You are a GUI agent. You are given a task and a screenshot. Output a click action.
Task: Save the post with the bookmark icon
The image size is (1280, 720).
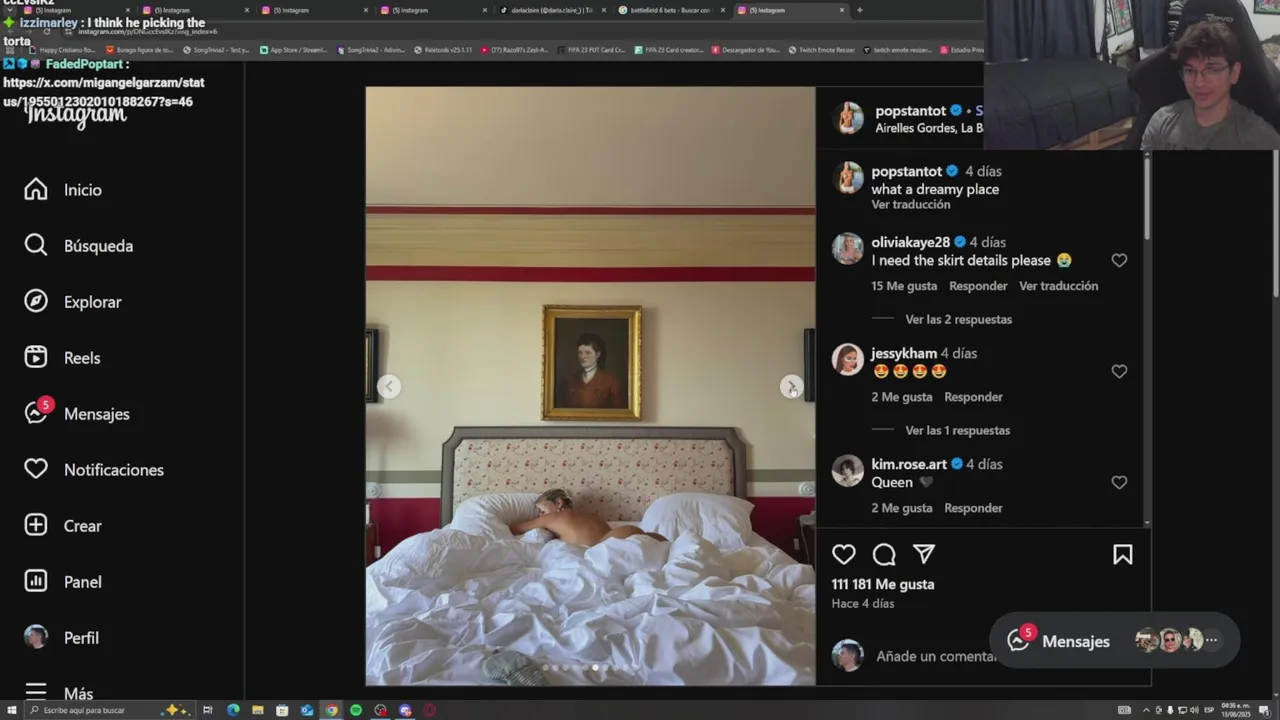1123,554
